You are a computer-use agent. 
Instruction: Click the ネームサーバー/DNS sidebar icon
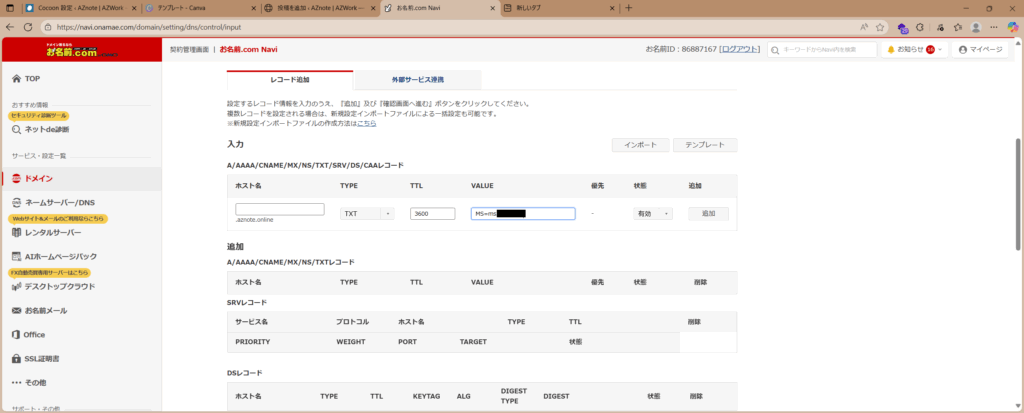pos(16,203)
